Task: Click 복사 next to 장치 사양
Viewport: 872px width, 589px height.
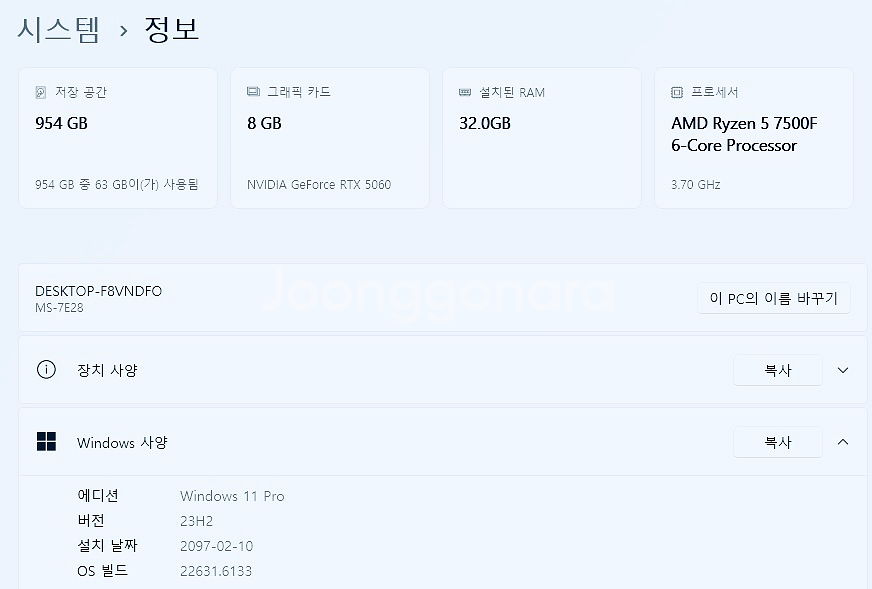Action: point(777,369)
